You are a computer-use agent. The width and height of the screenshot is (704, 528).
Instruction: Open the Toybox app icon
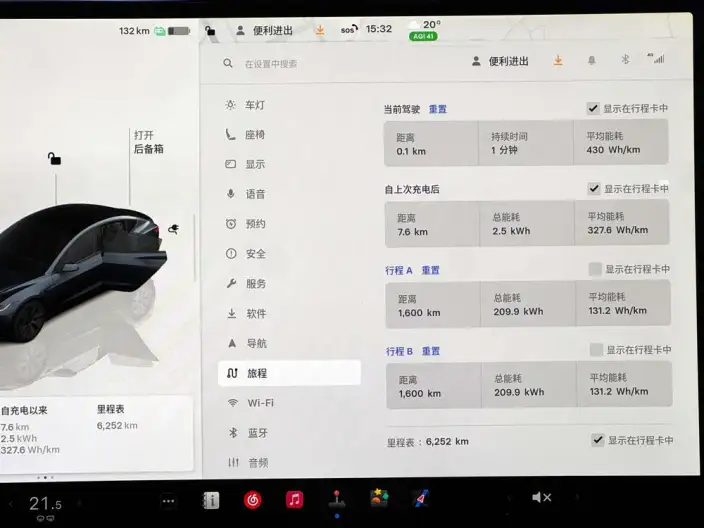pos(379,498)
